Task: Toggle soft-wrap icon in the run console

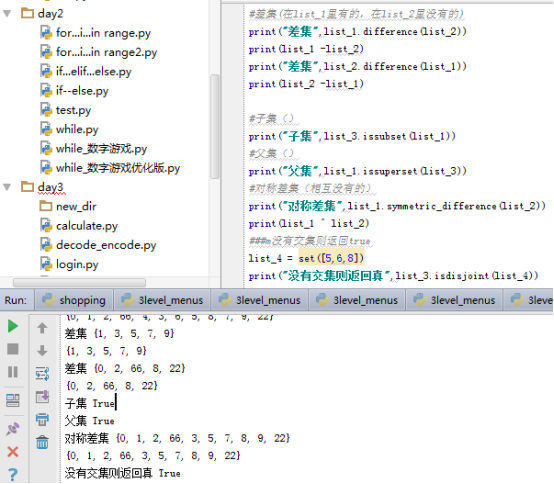Action: [42, 373]
